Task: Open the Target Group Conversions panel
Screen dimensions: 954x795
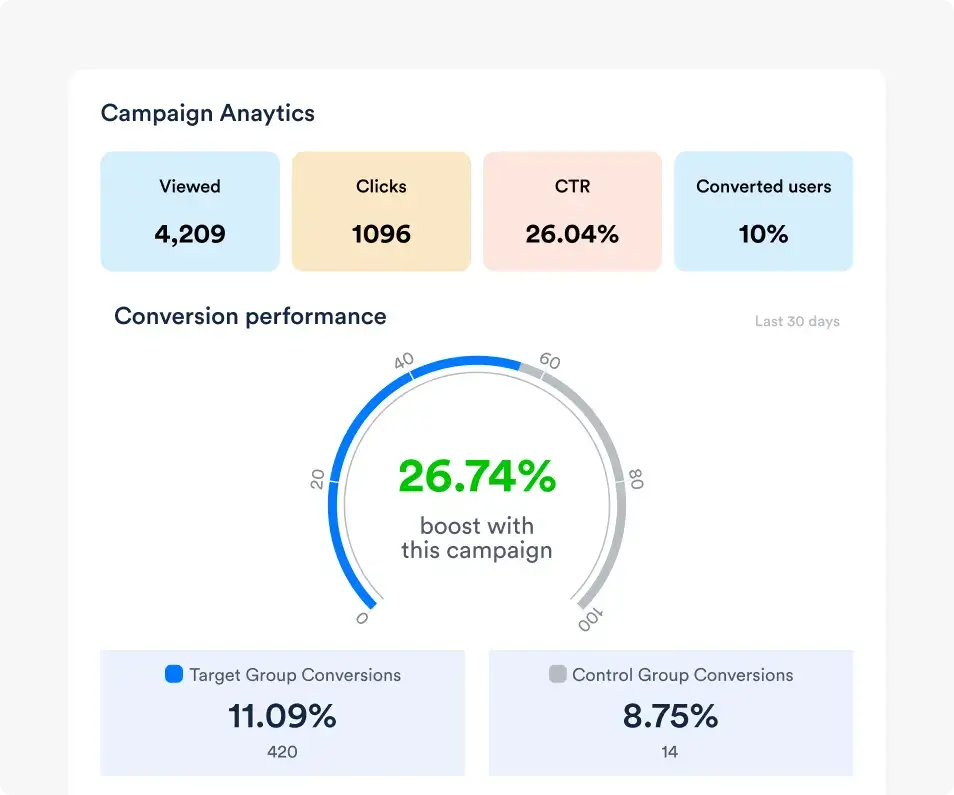Action: pyautogui.click(x=282, y=712)
